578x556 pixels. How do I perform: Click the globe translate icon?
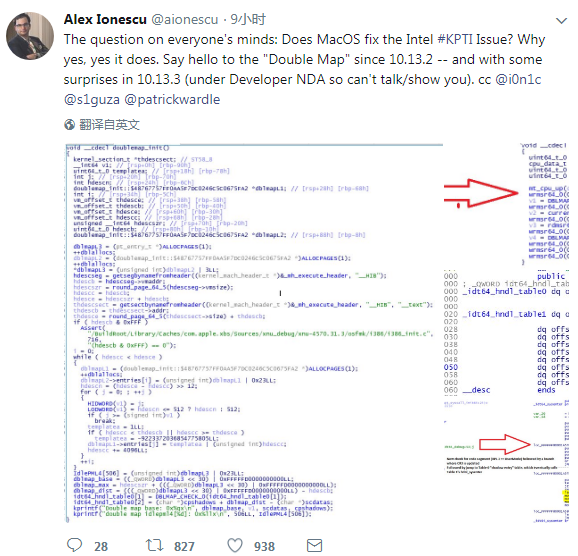[x=69, y=125]
